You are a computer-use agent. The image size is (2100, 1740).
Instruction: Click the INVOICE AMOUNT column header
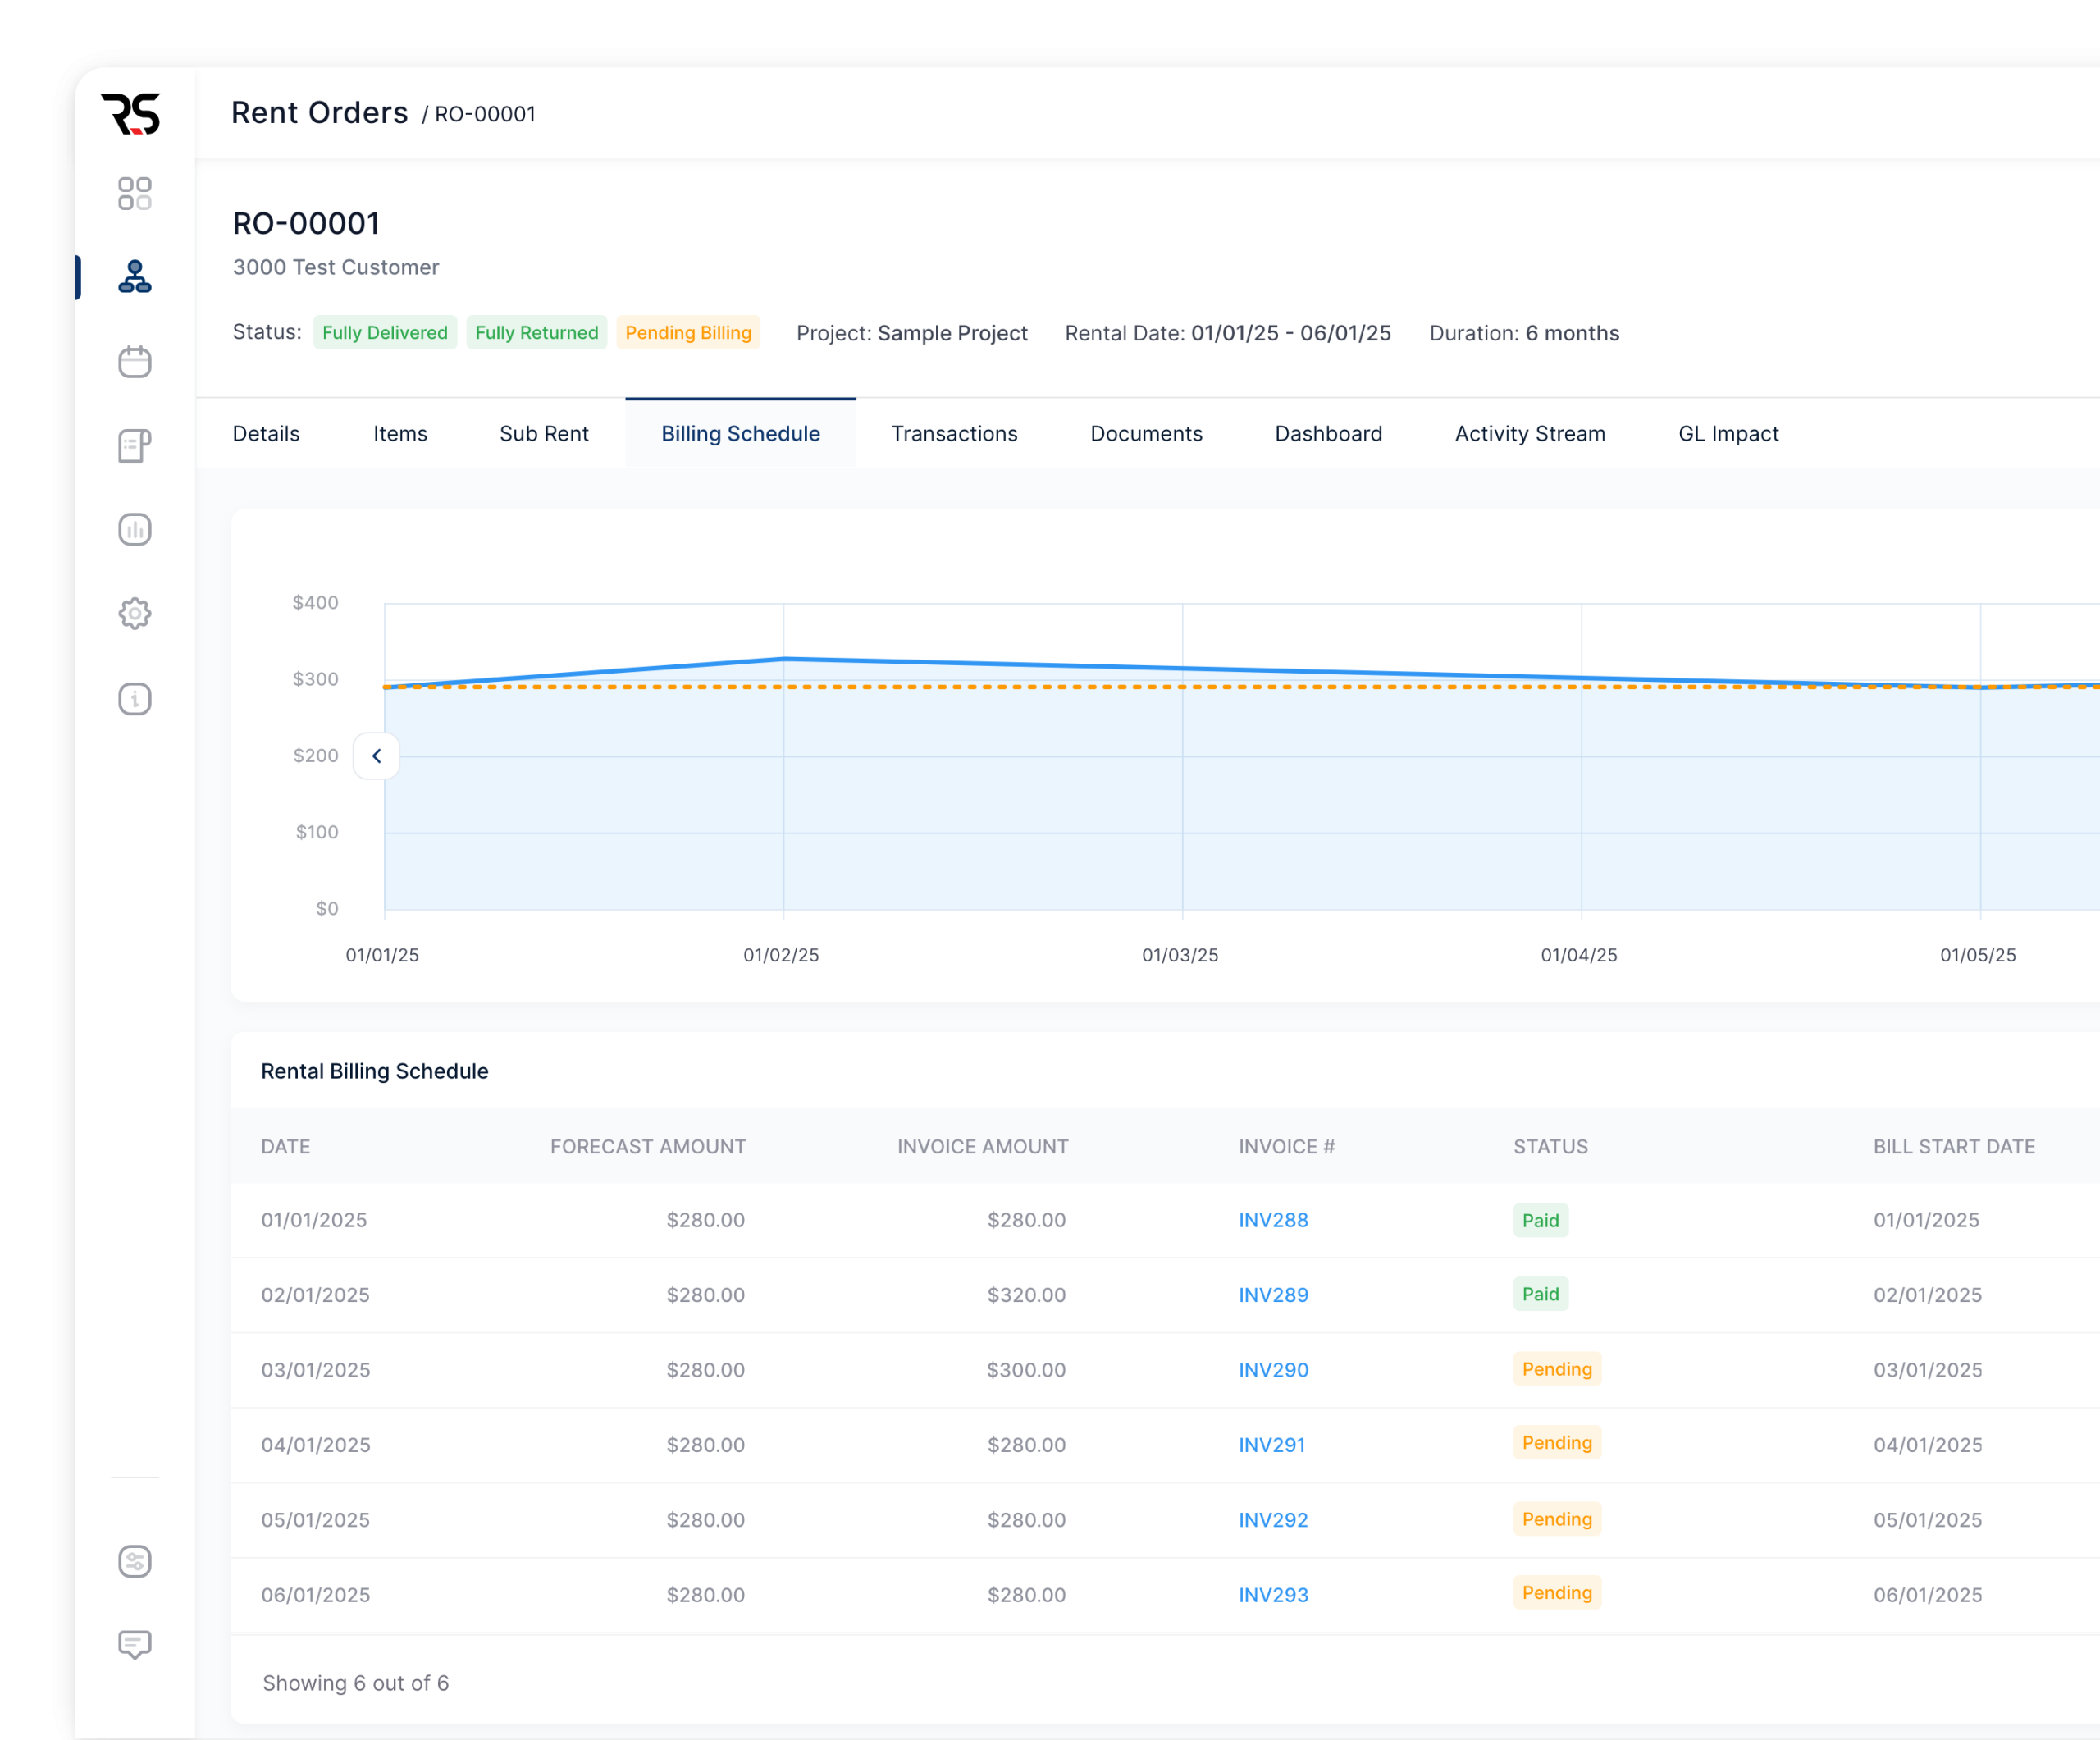coord(982,1147)
